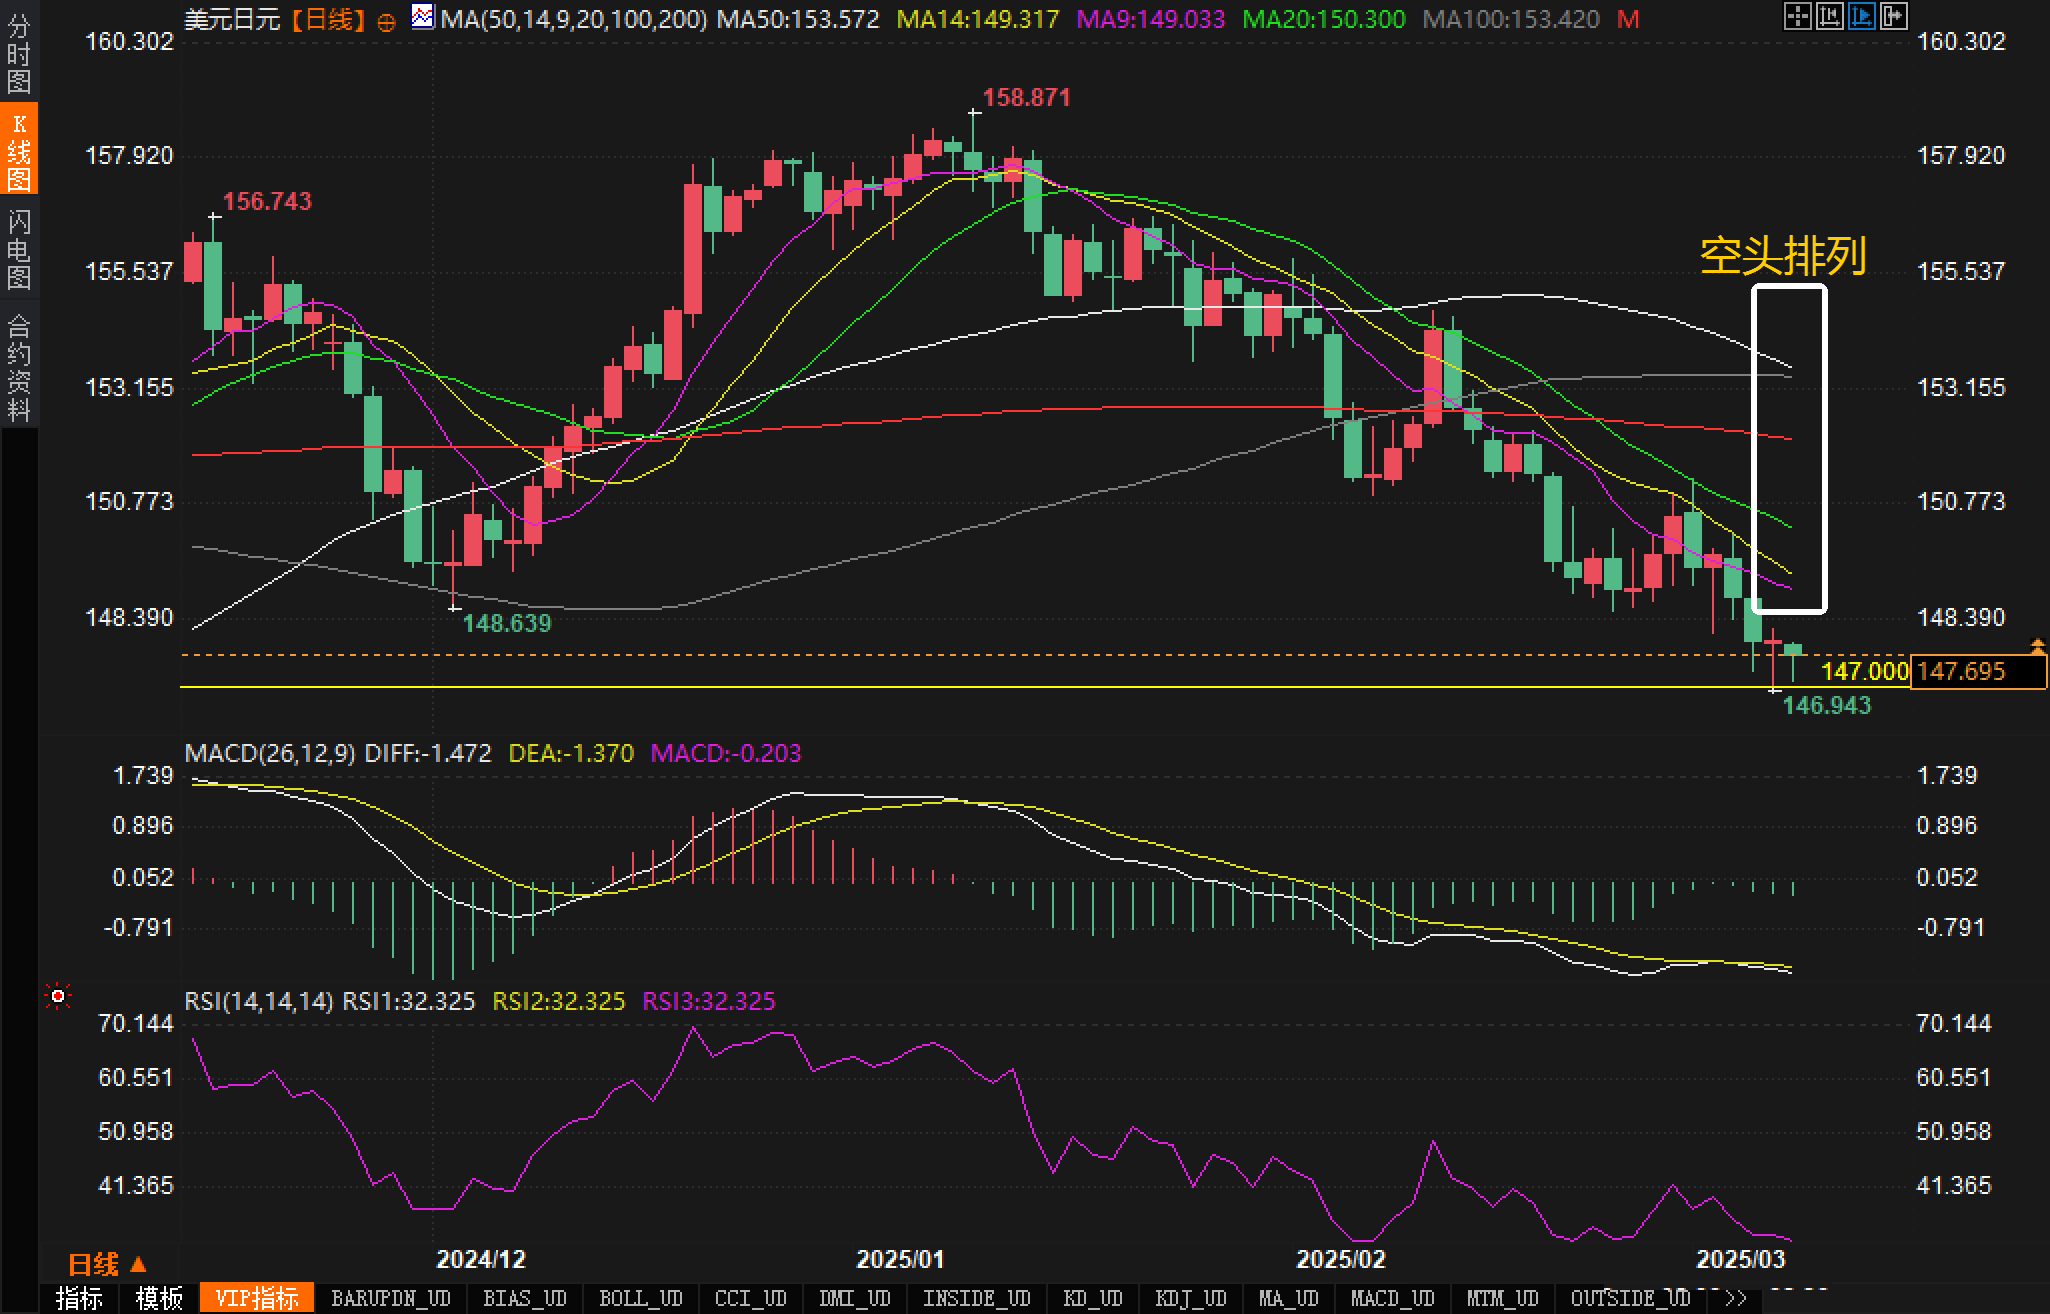This screenshot has height=1314, width=2050.
Task: Click the panel-with-right-arrow icon at top right
Action: point(1894,16)
